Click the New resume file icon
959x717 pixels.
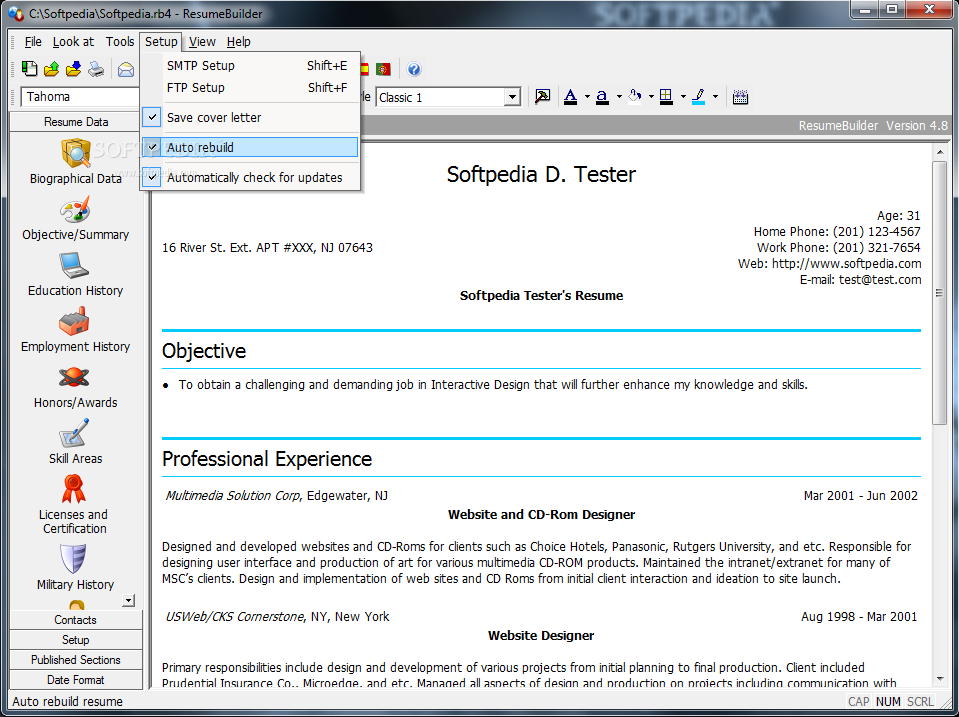(x=29, y=69)
